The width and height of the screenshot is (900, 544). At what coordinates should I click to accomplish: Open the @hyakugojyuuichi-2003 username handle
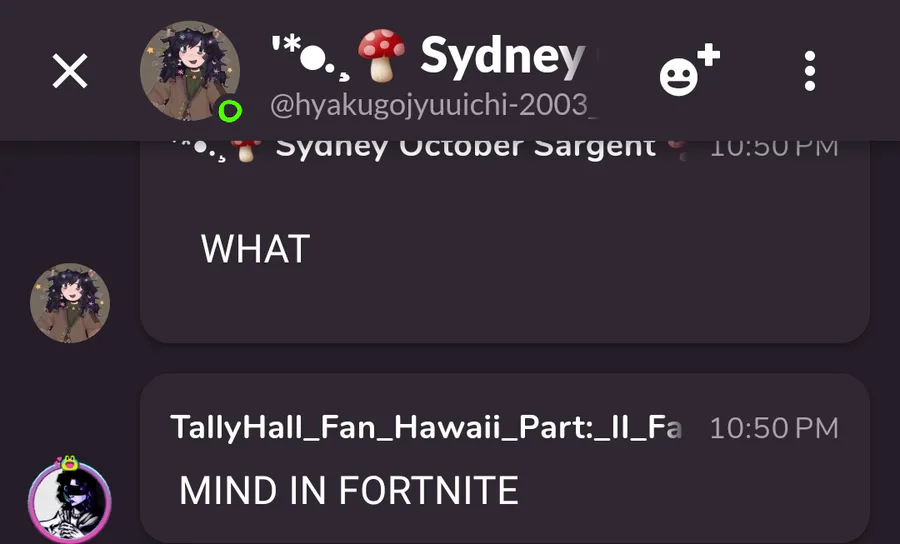(x=435, y=106)
